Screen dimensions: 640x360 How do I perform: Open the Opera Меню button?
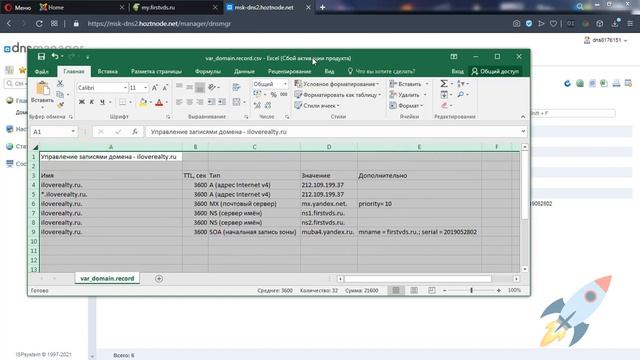tap(18, 7)
